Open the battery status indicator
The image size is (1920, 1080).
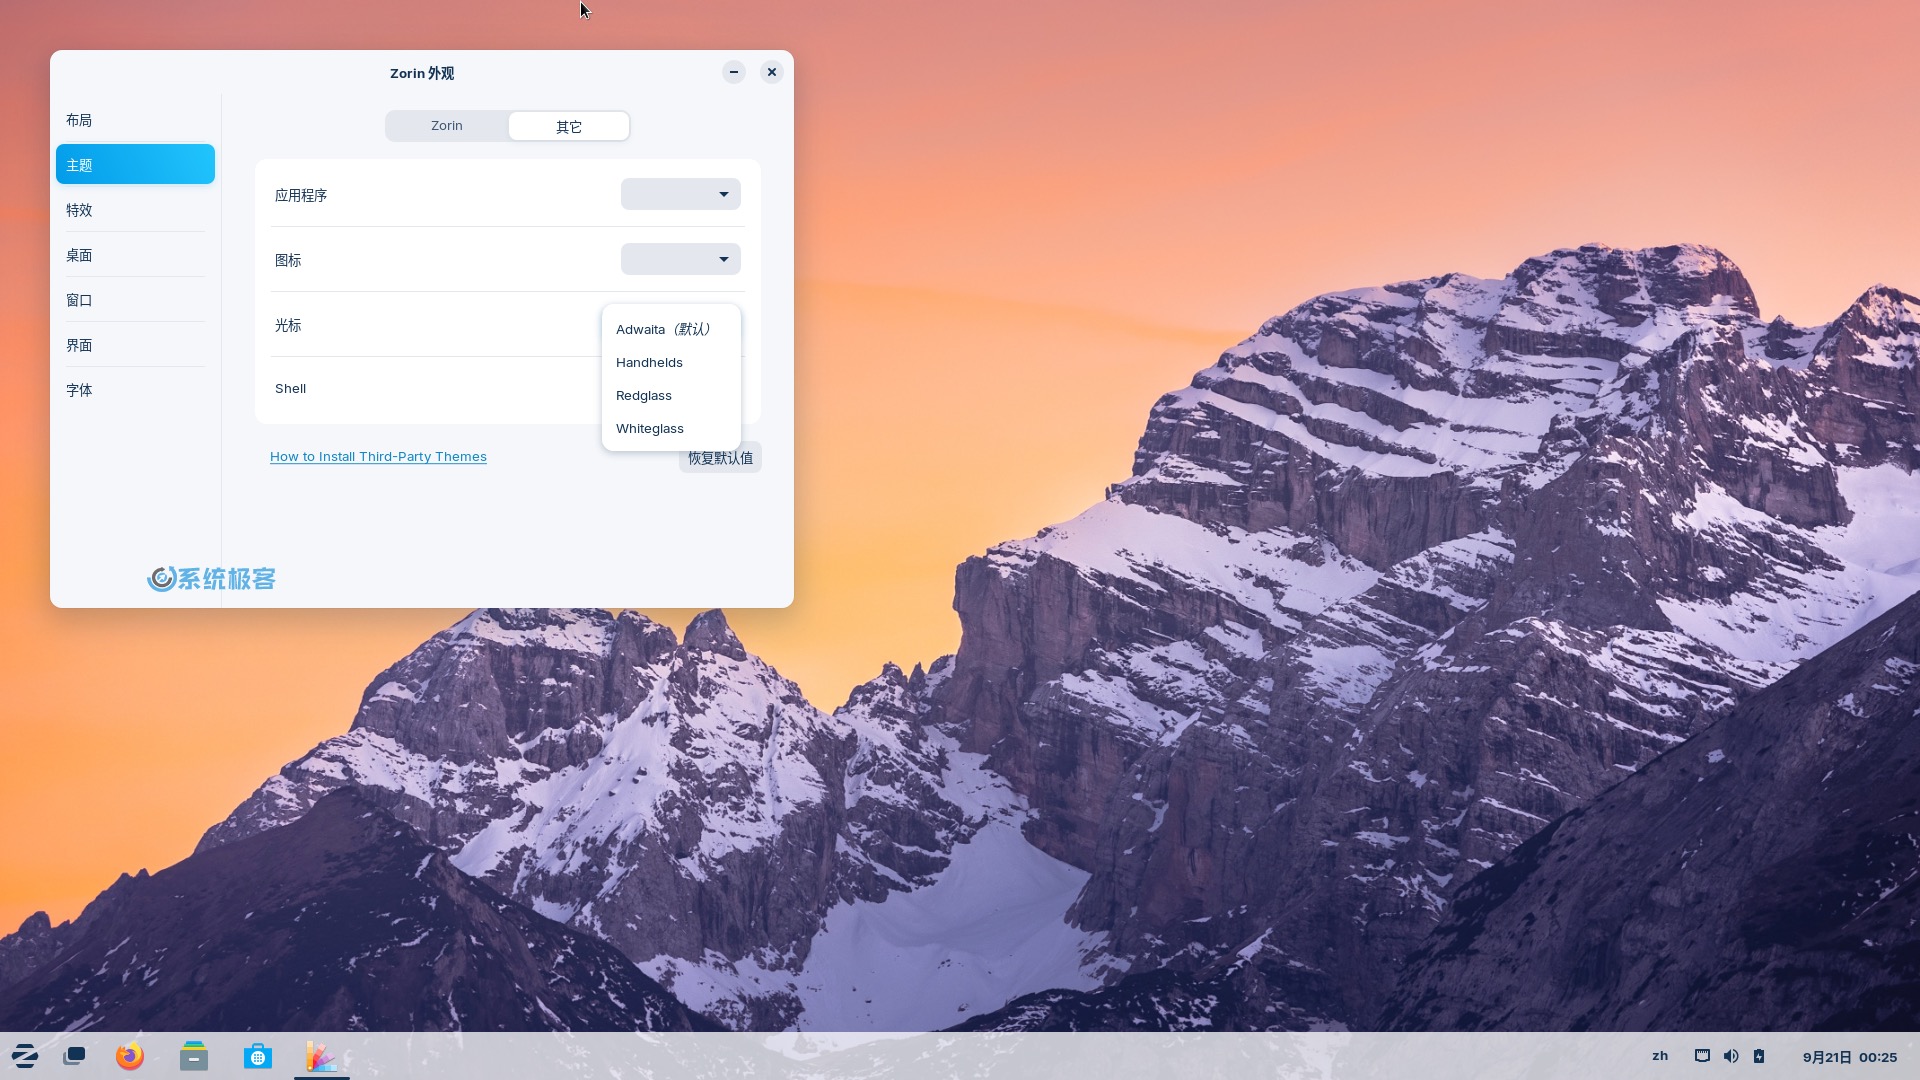tap(1759, 1056)
